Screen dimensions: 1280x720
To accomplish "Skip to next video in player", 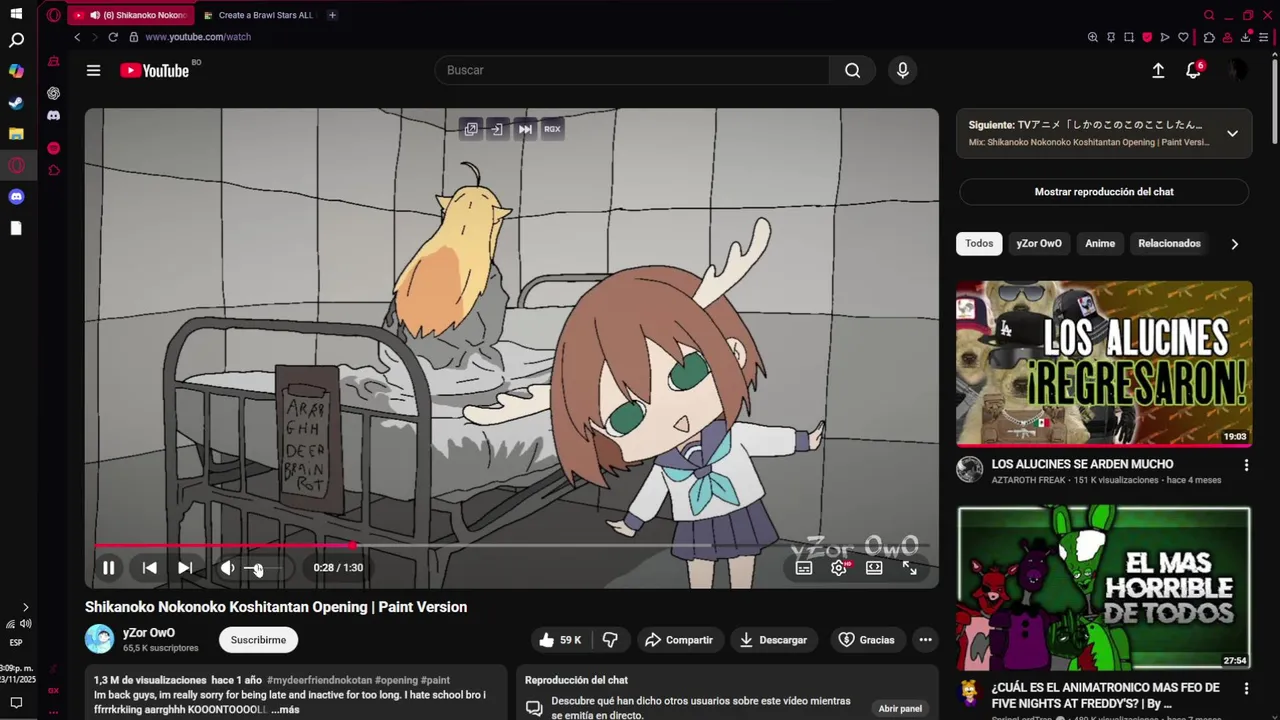I will tap(185, 568).
